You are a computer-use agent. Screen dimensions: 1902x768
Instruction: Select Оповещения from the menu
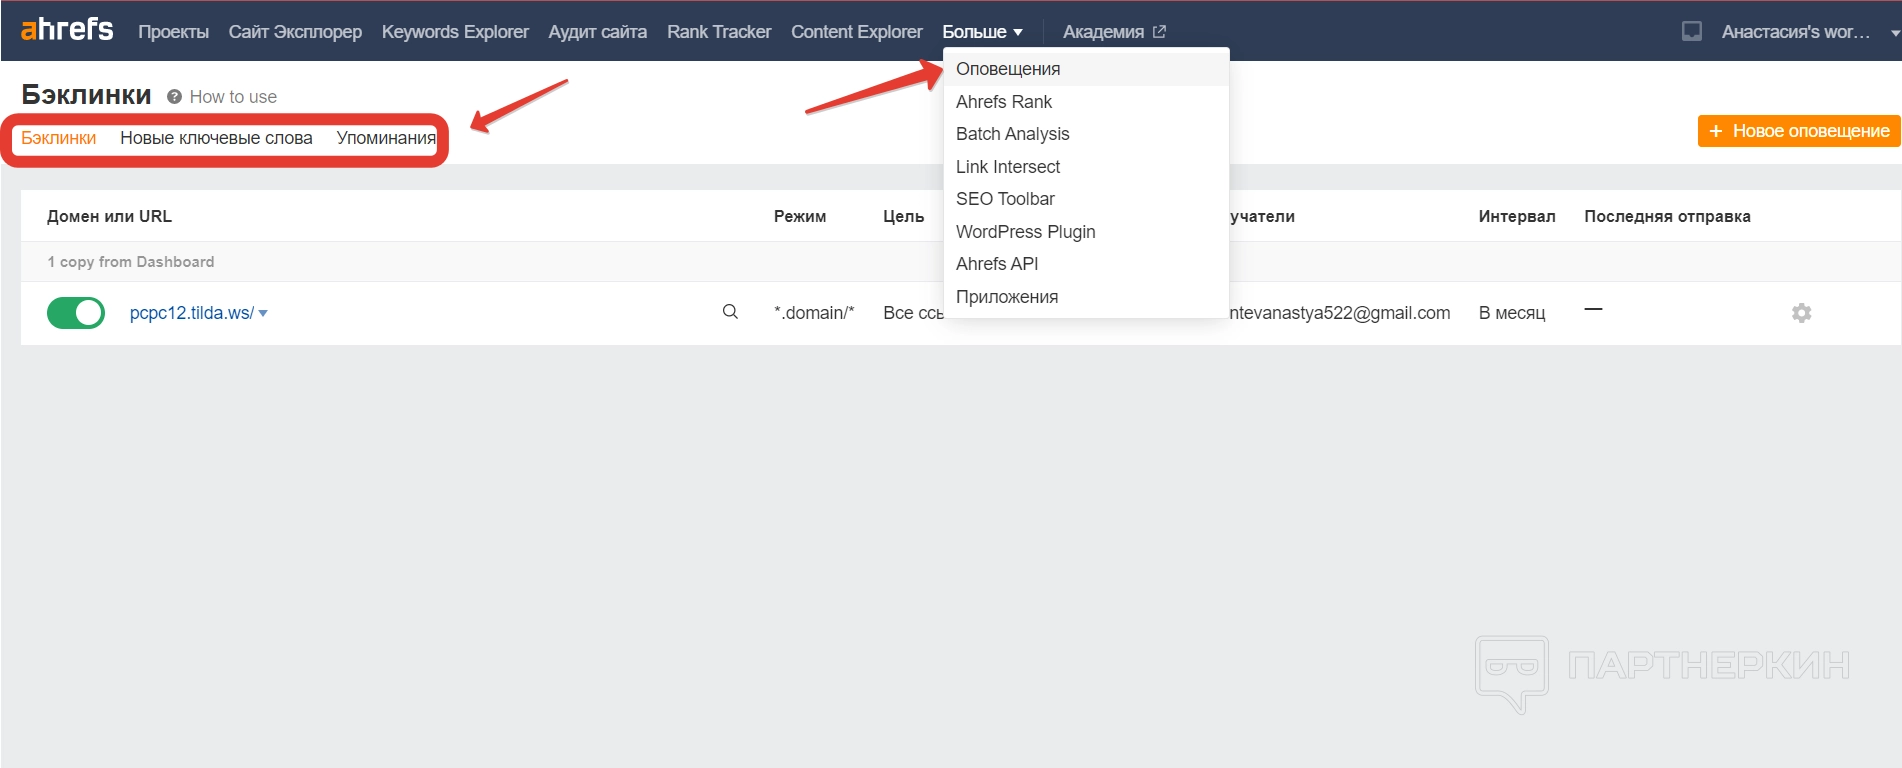pos(1008,69)
